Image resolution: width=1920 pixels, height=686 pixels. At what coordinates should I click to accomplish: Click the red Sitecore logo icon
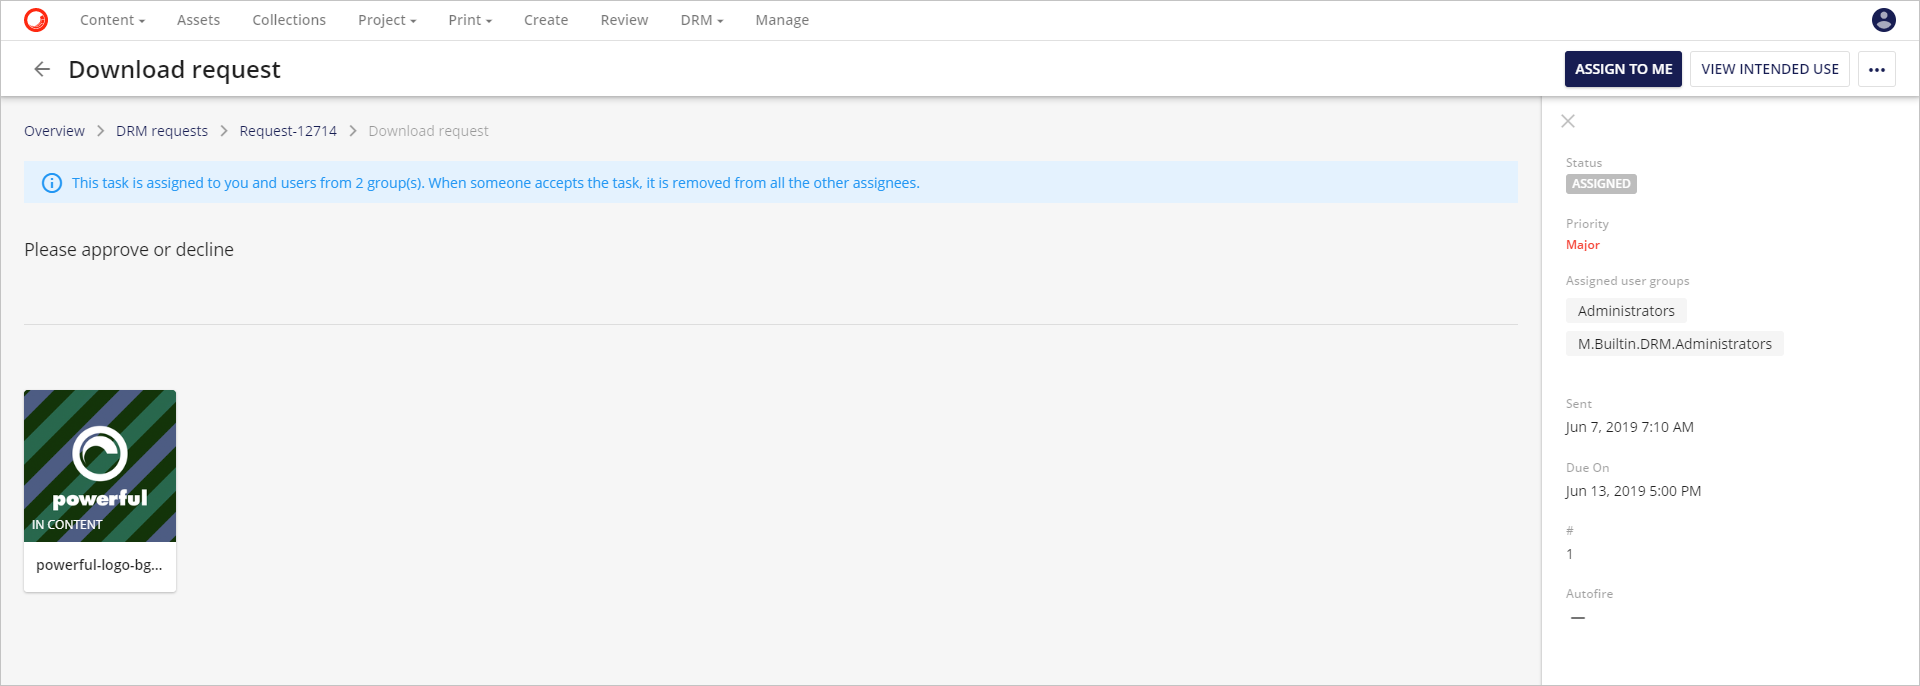36,20
